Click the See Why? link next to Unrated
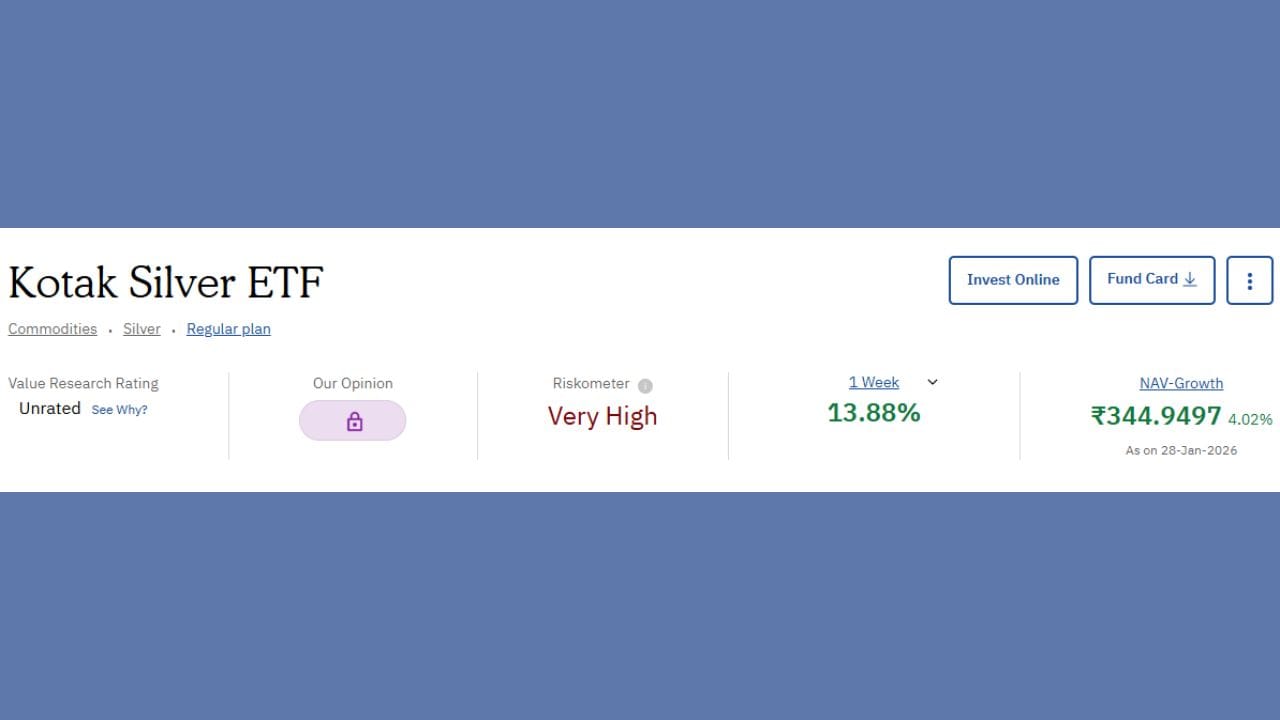 (x=119, y=409)
